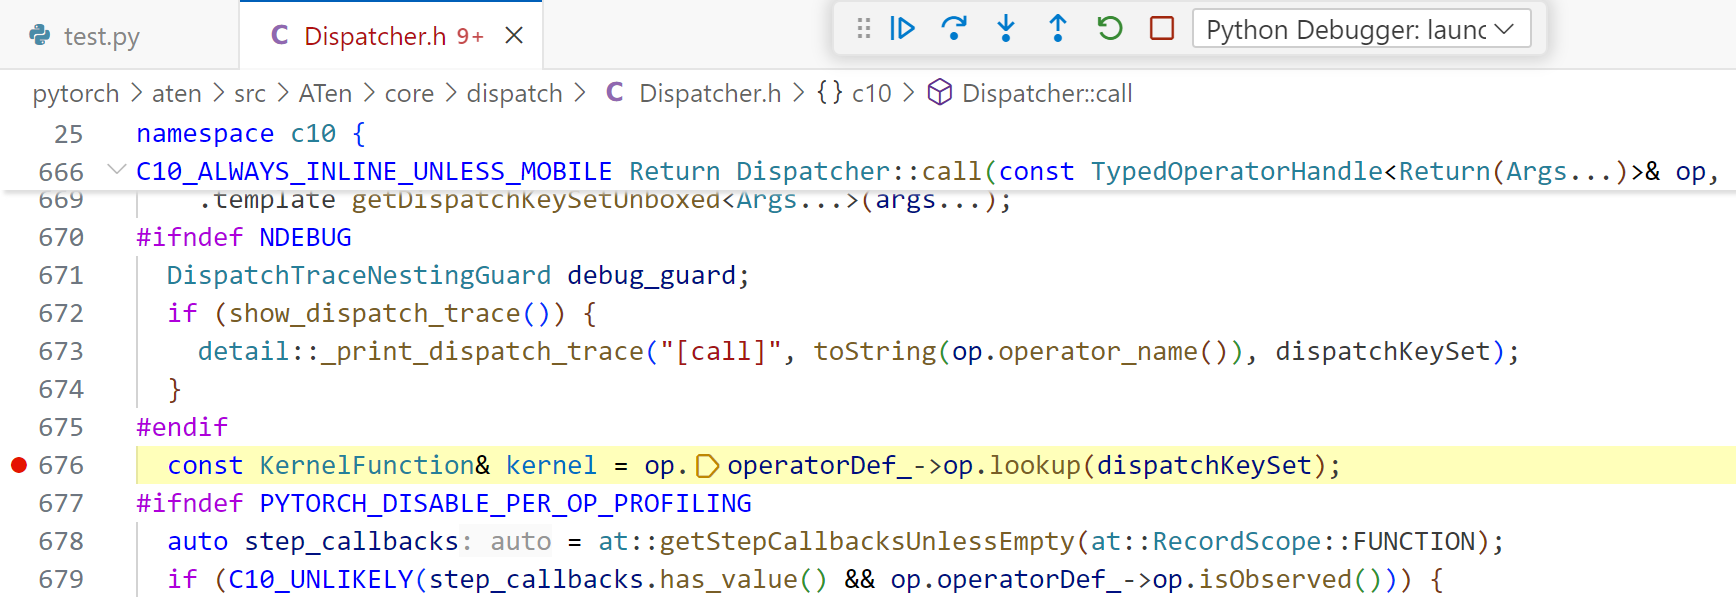Stop the debugger with the red square

point(1162,28)
